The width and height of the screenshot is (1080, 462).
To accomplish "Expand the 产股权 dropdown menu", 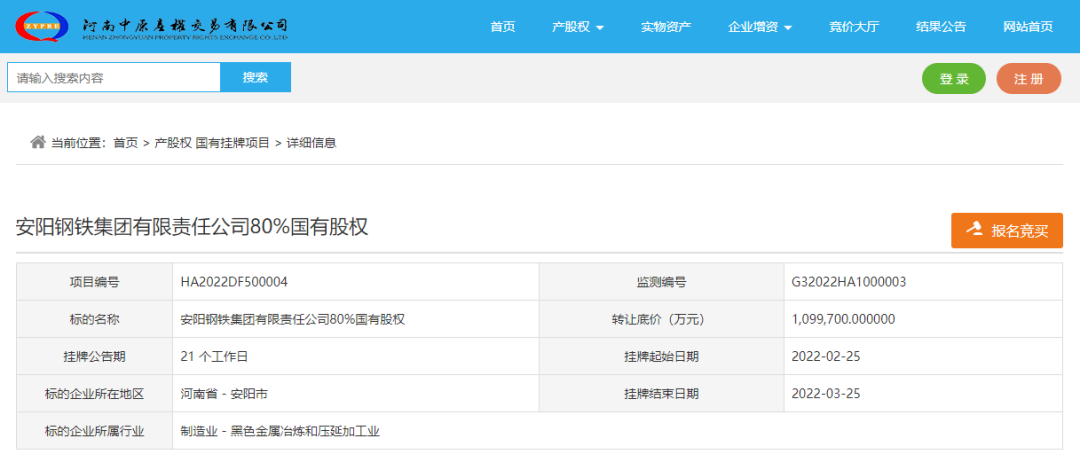I will 578,27.
